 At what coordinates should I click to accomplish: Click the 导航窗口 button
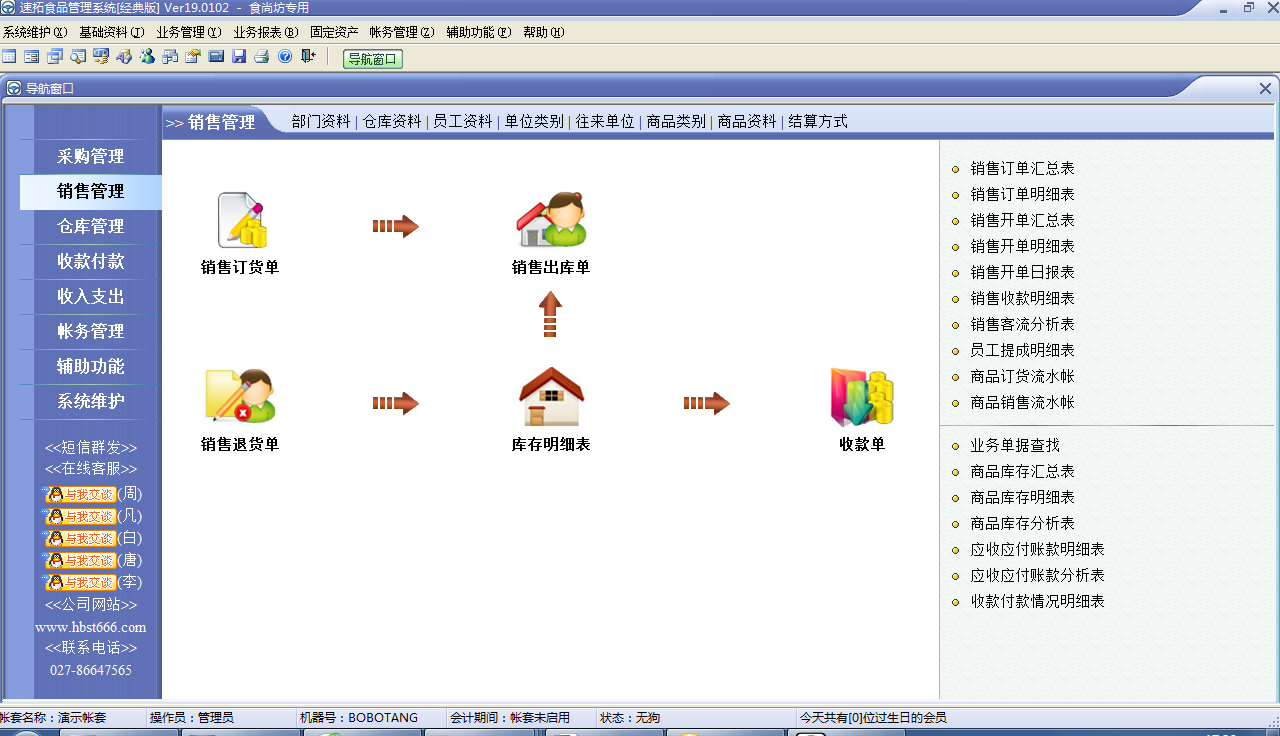[372, 58]
